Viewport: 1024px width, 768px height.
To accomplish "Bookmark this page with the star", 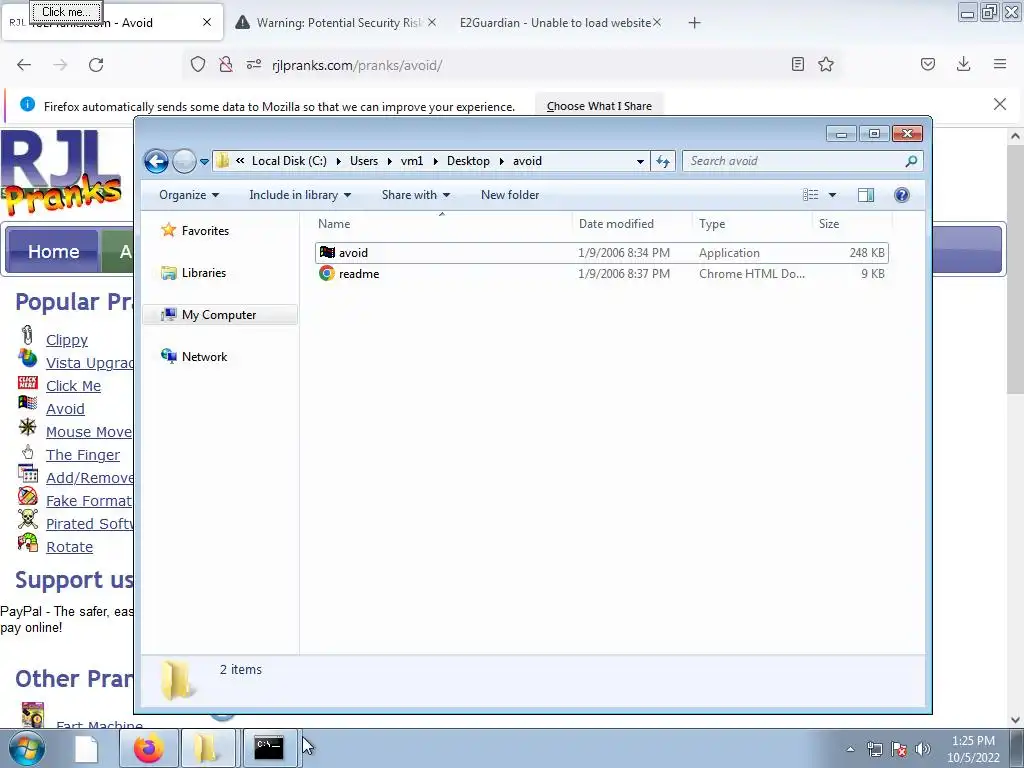I will [826, 64].
